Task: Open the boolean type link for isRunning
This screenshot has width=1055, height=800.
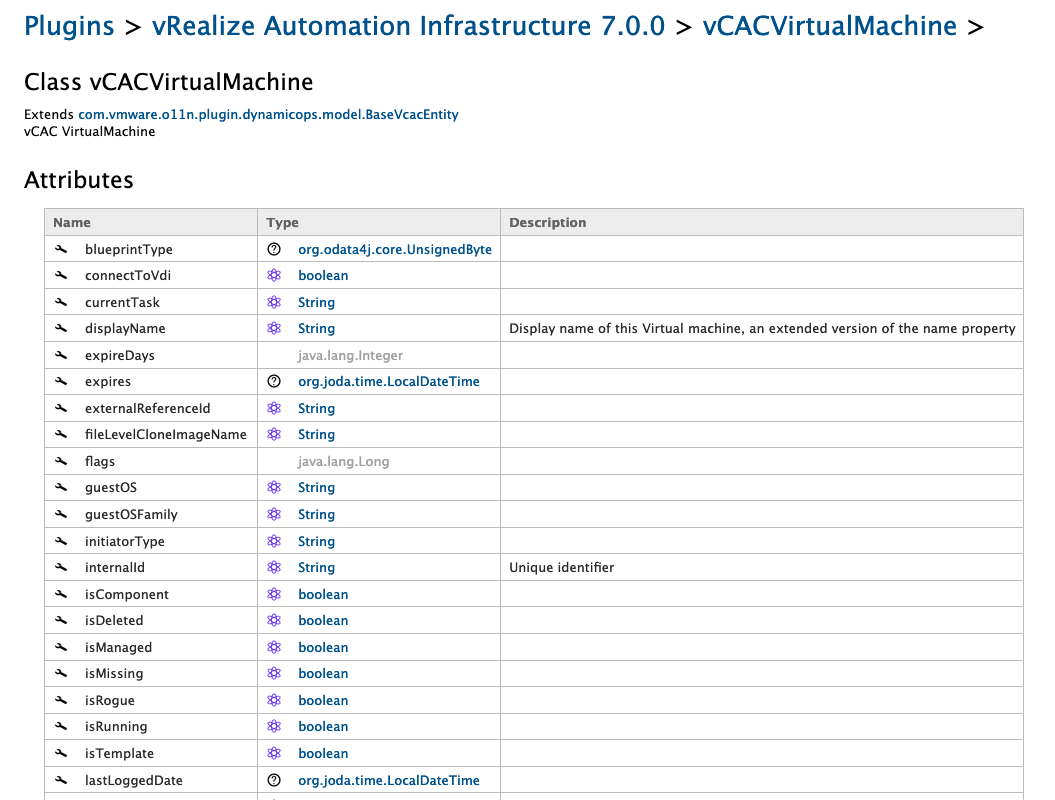Action: [x=324, y=727]
